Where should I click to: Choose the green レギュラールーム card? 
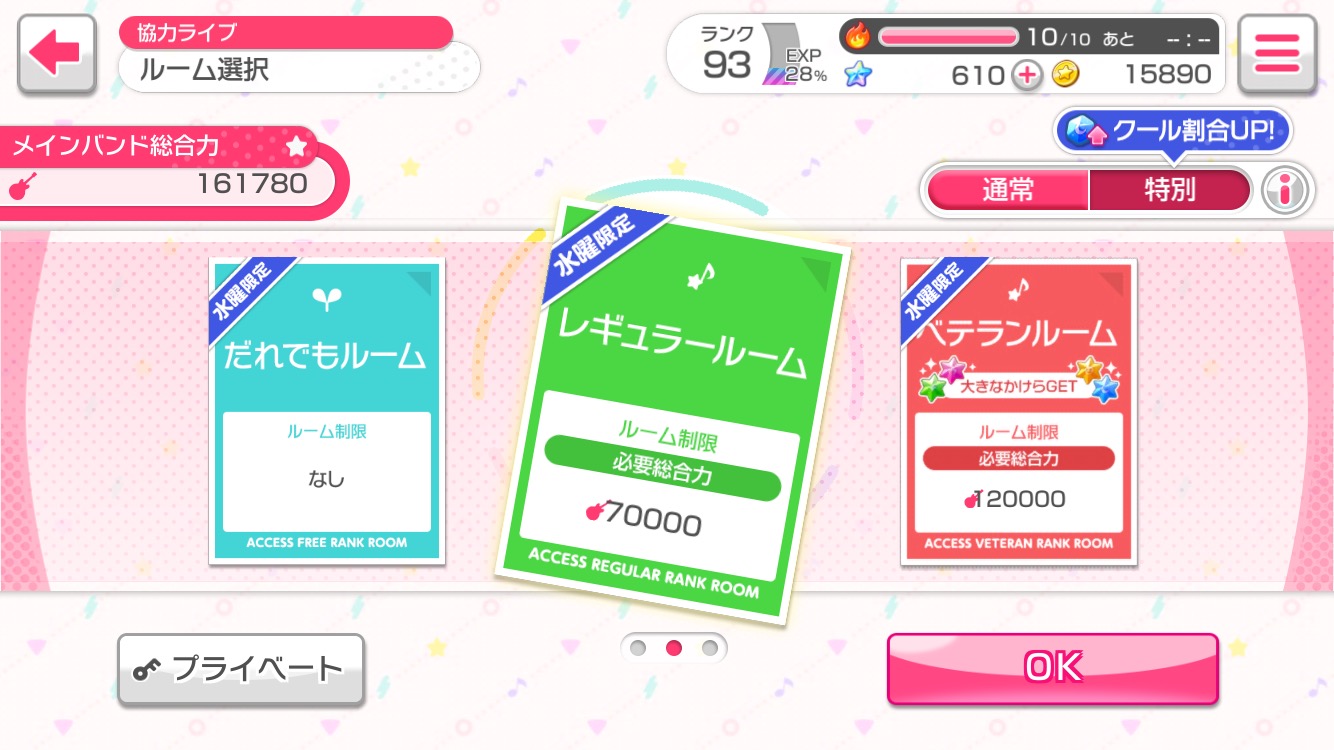[x=673, y=410]
